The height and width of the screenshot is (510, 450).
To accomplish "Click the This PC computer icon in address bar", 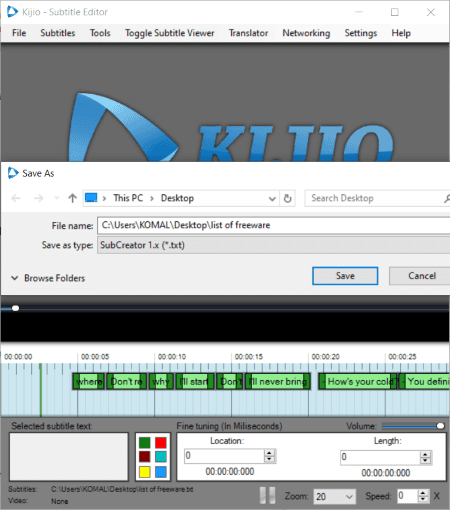I will click(x=91, y=198).
